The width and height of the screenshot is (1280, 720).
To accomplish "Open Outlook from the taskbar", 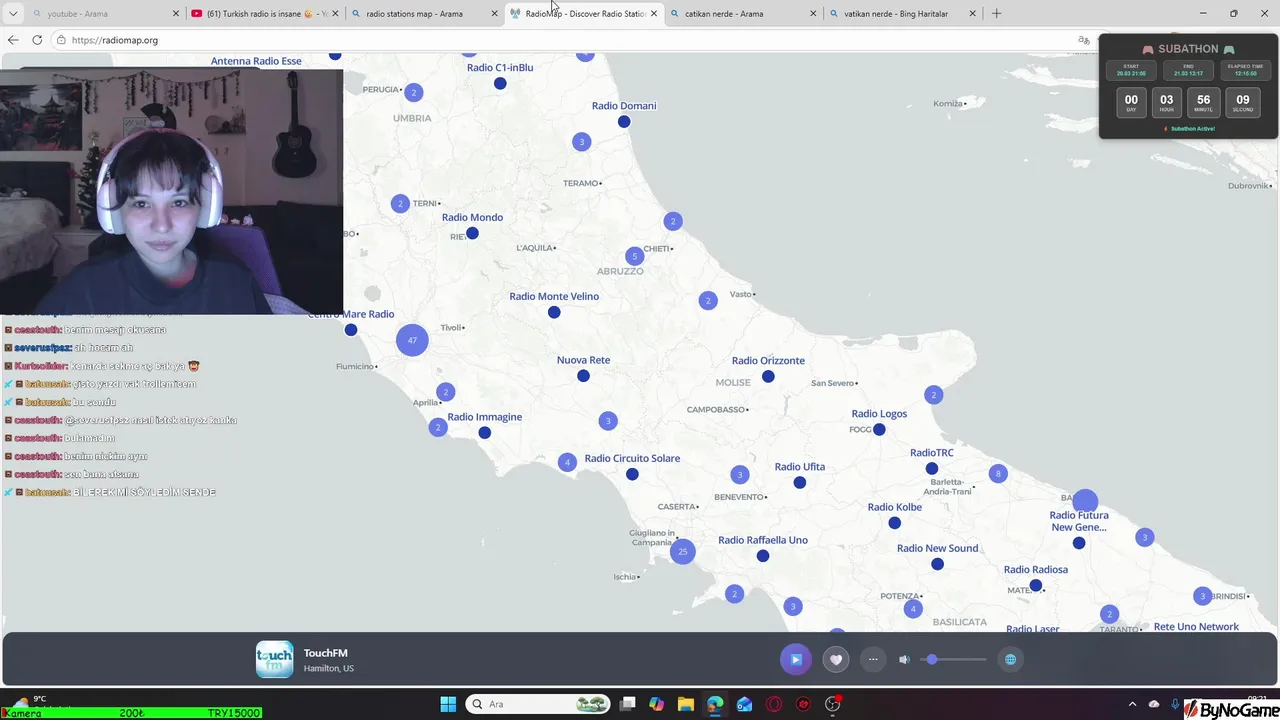I will pyautogui.click(x=744, y=704).
